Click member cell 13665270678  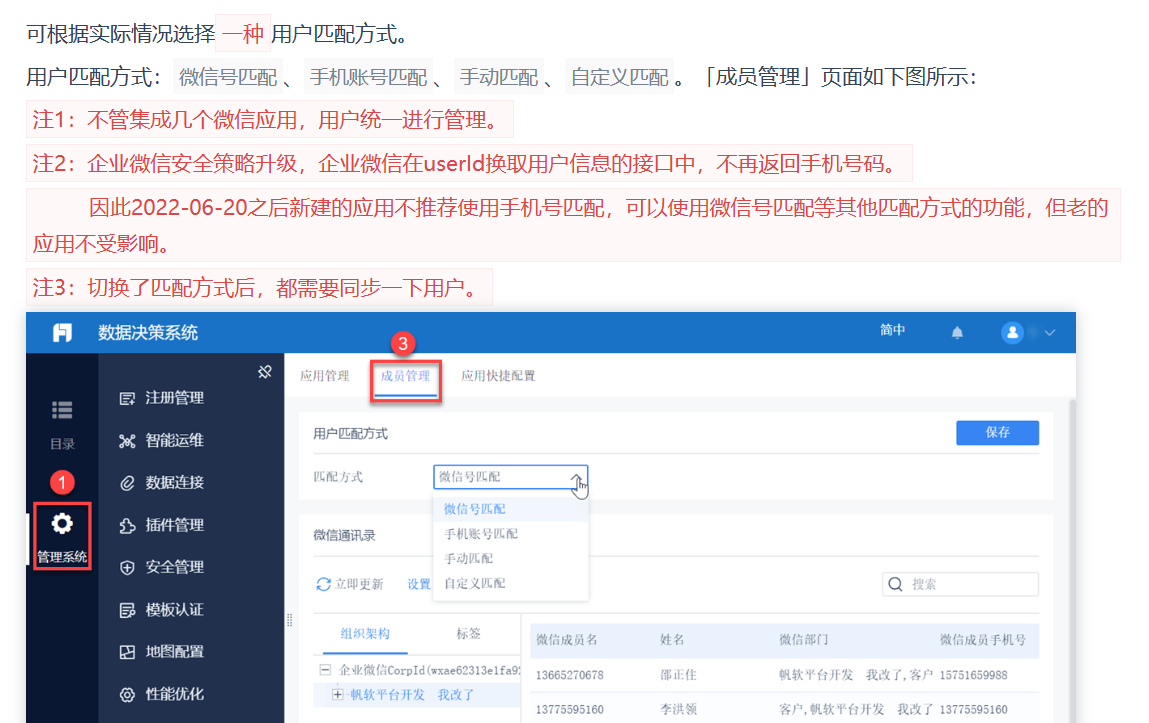pos(569,675)
